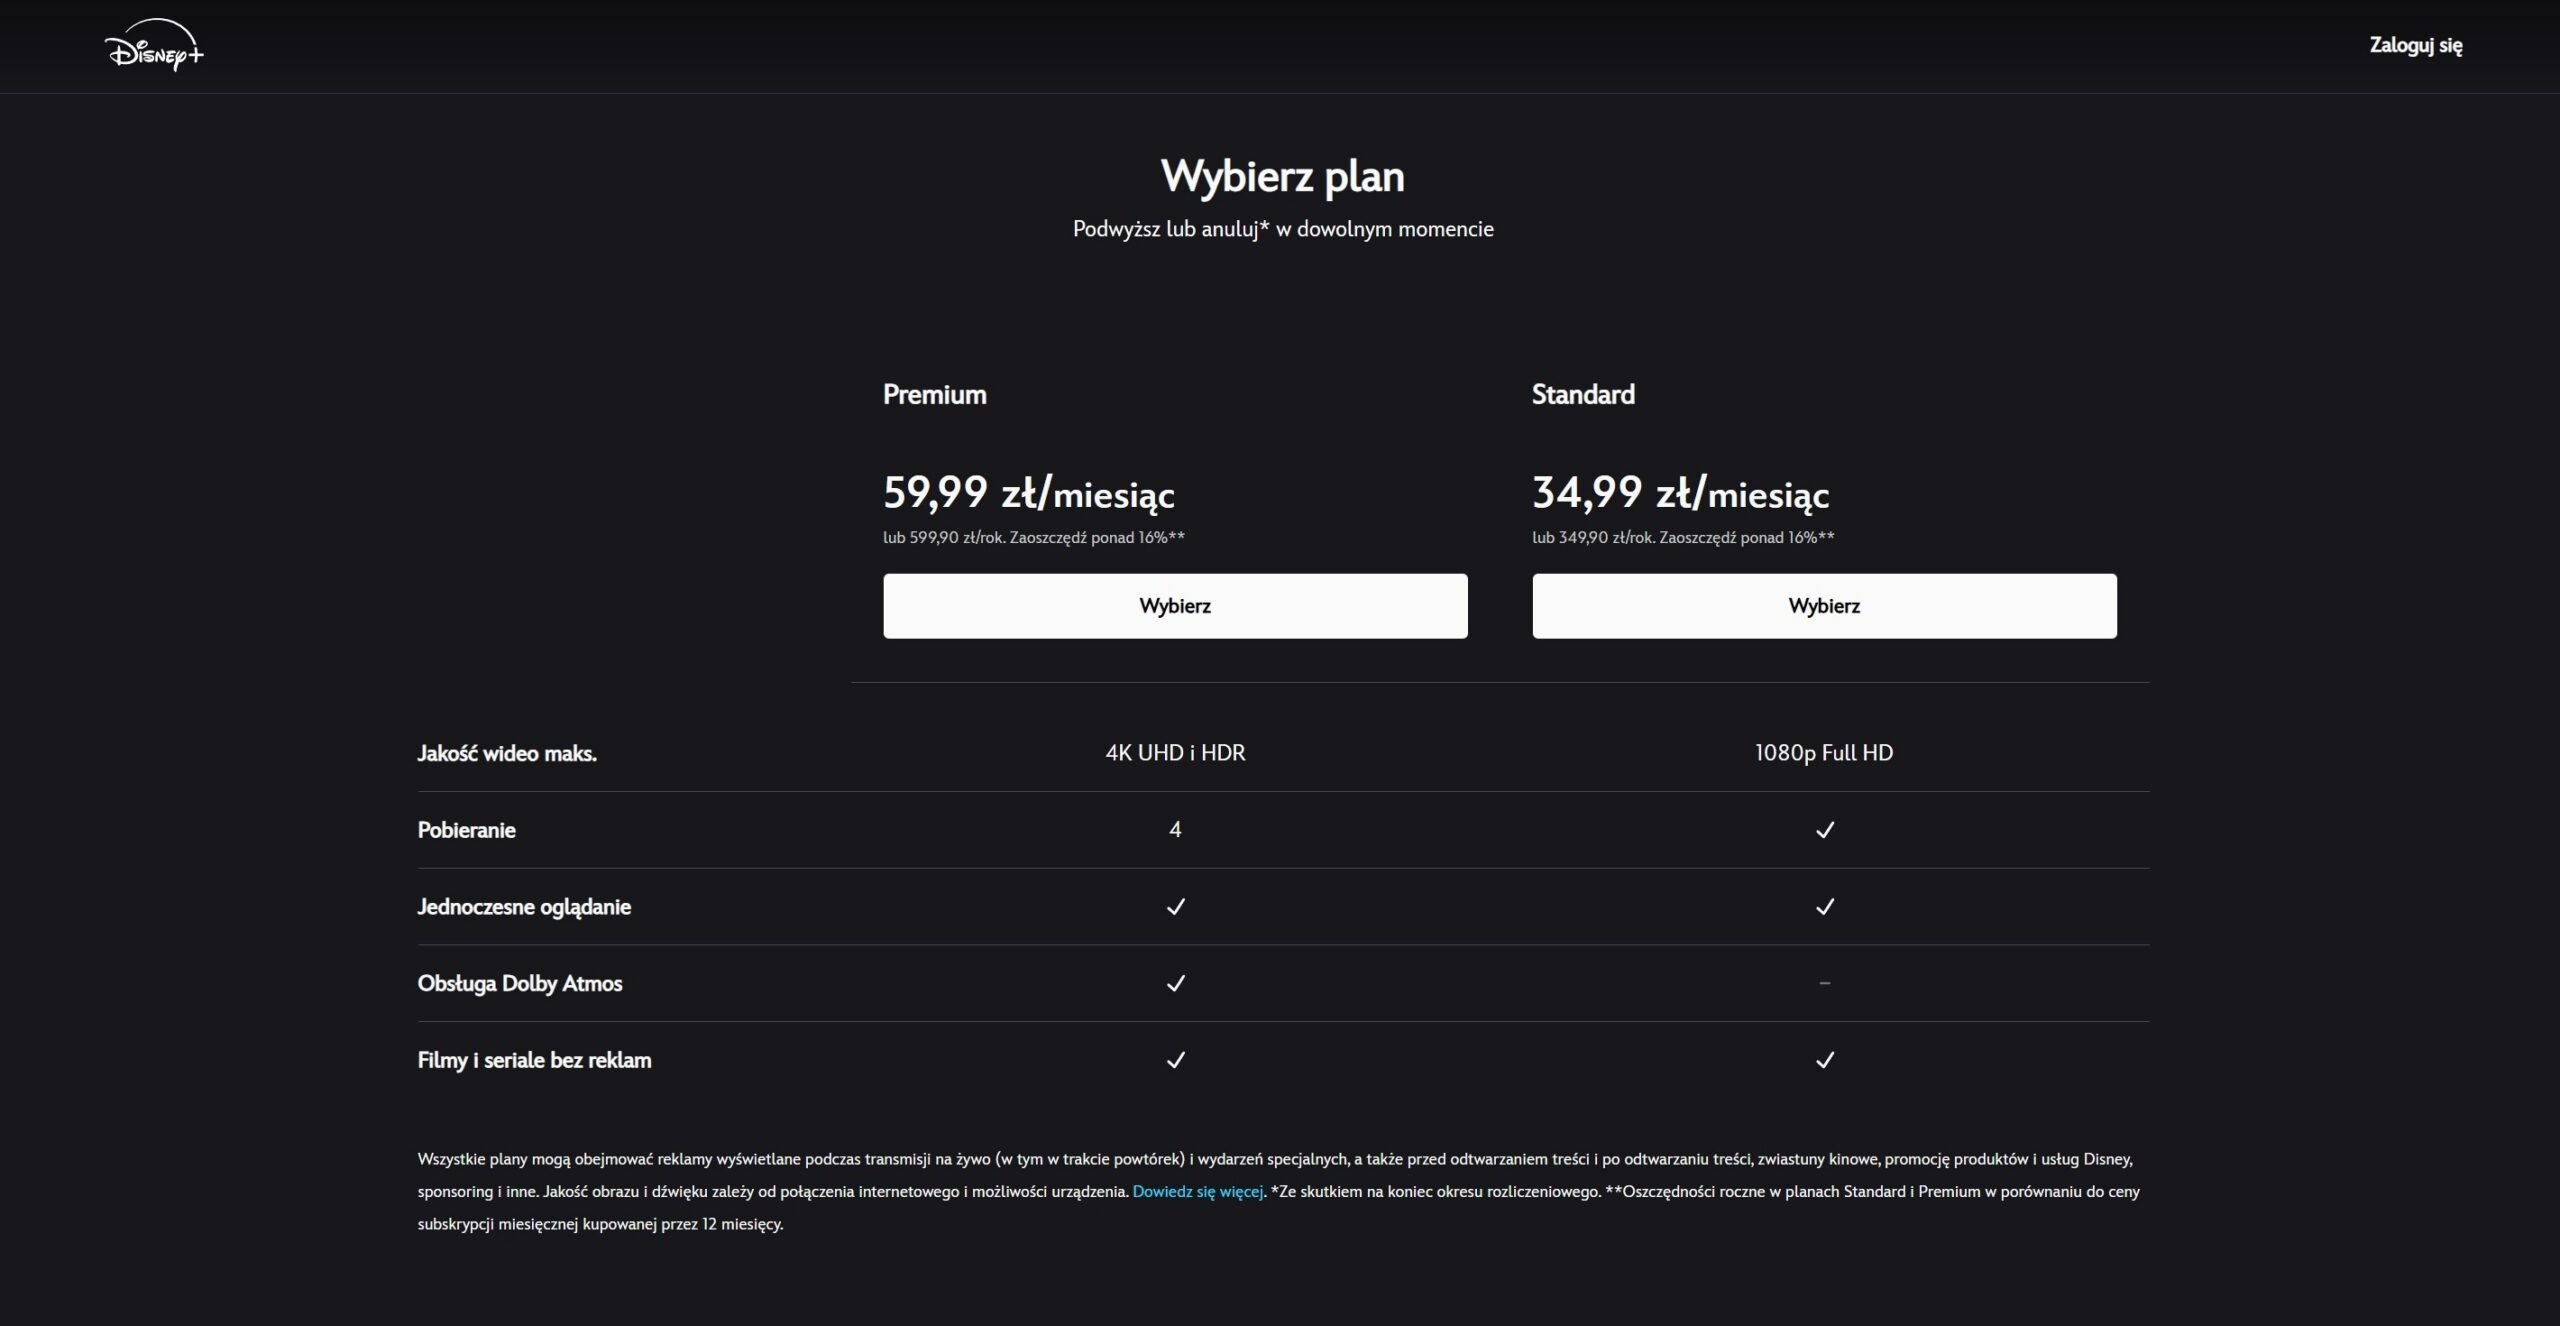Click the Disney+ logo

[154, 46]
